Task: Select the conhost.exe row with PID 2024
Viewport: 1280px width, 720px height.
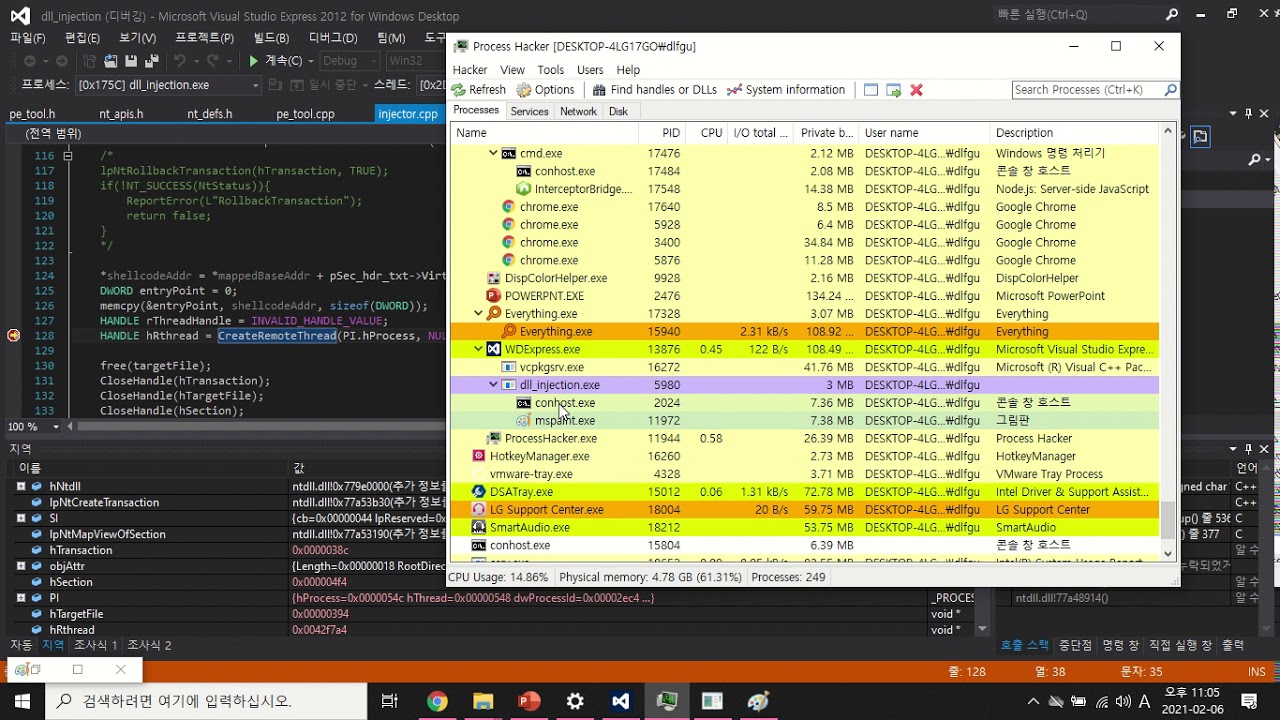Action: pyautogui.click(x=805, y=403)
